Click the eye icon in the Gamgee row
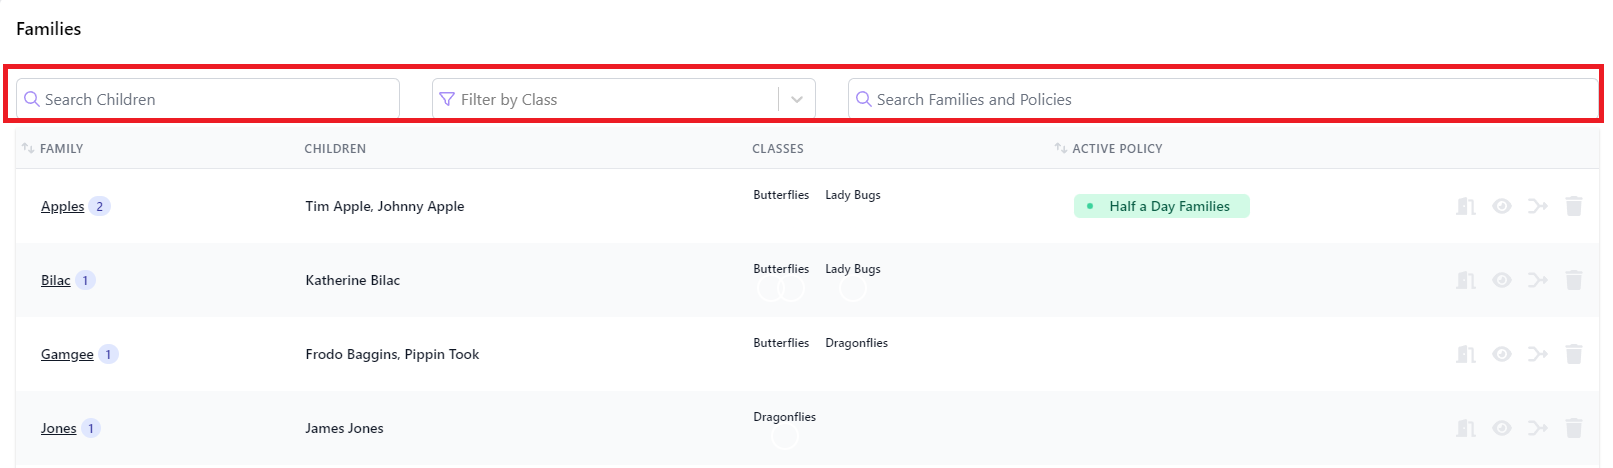Viewport: 1613px width, 468px height. (x=1502, y=354)
